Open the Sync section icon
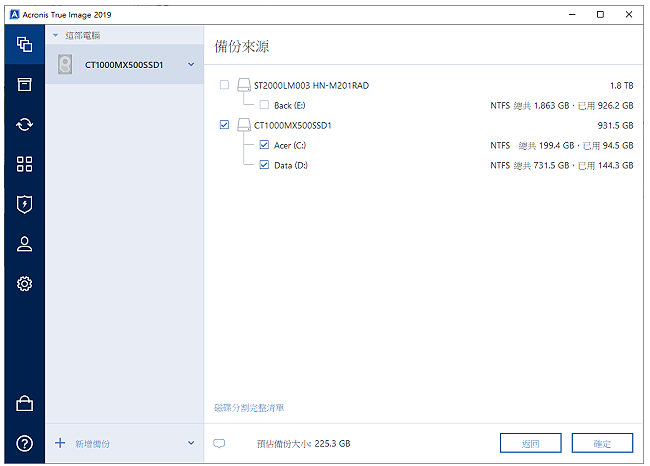This screenshot has height=466, width=650. [24, 124]
